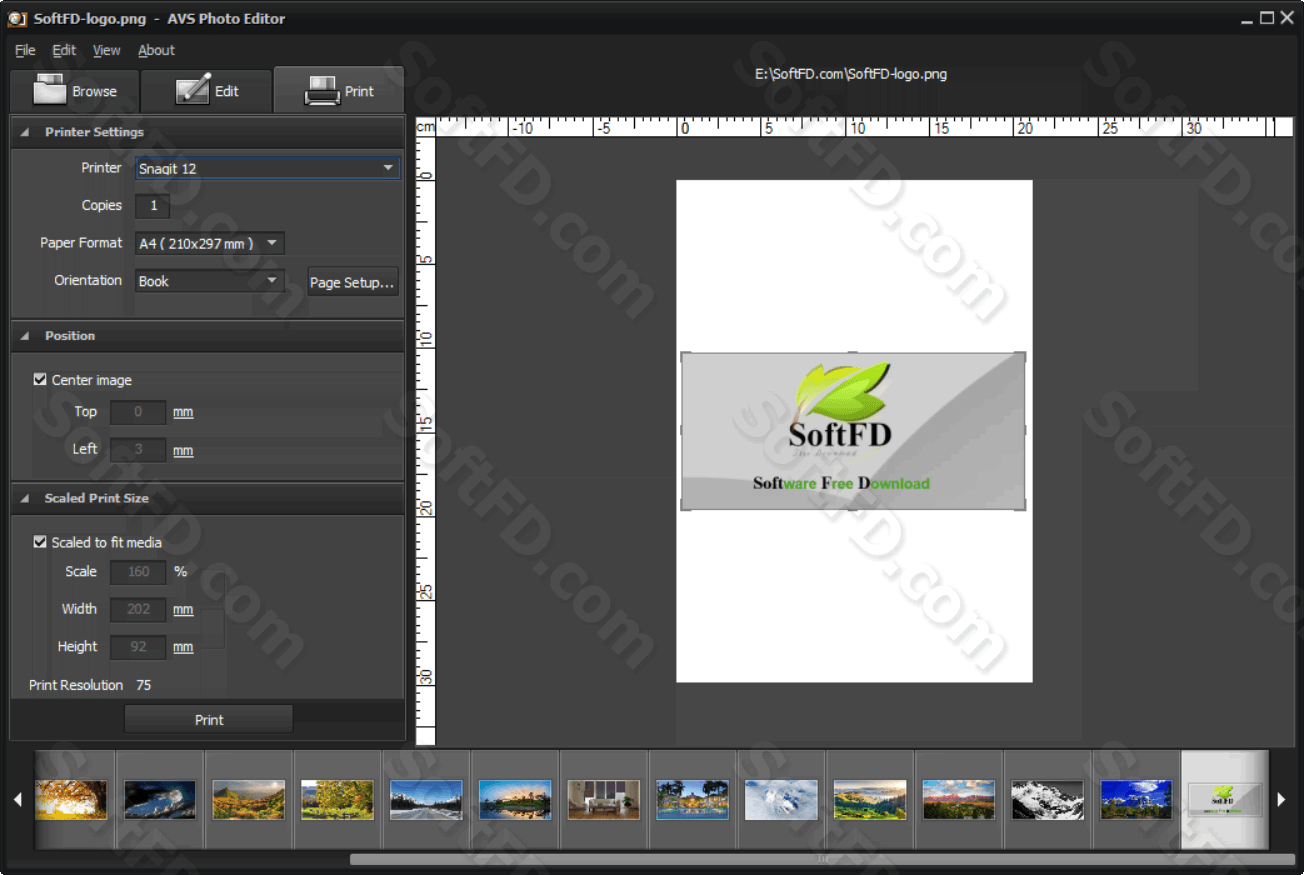Click the file path E:\SoftFD.com\SoftFD-logo.png
Image resolution: width=1304 pixels, height=875 pixels.
pyautogui.click(x=851, y=74)
